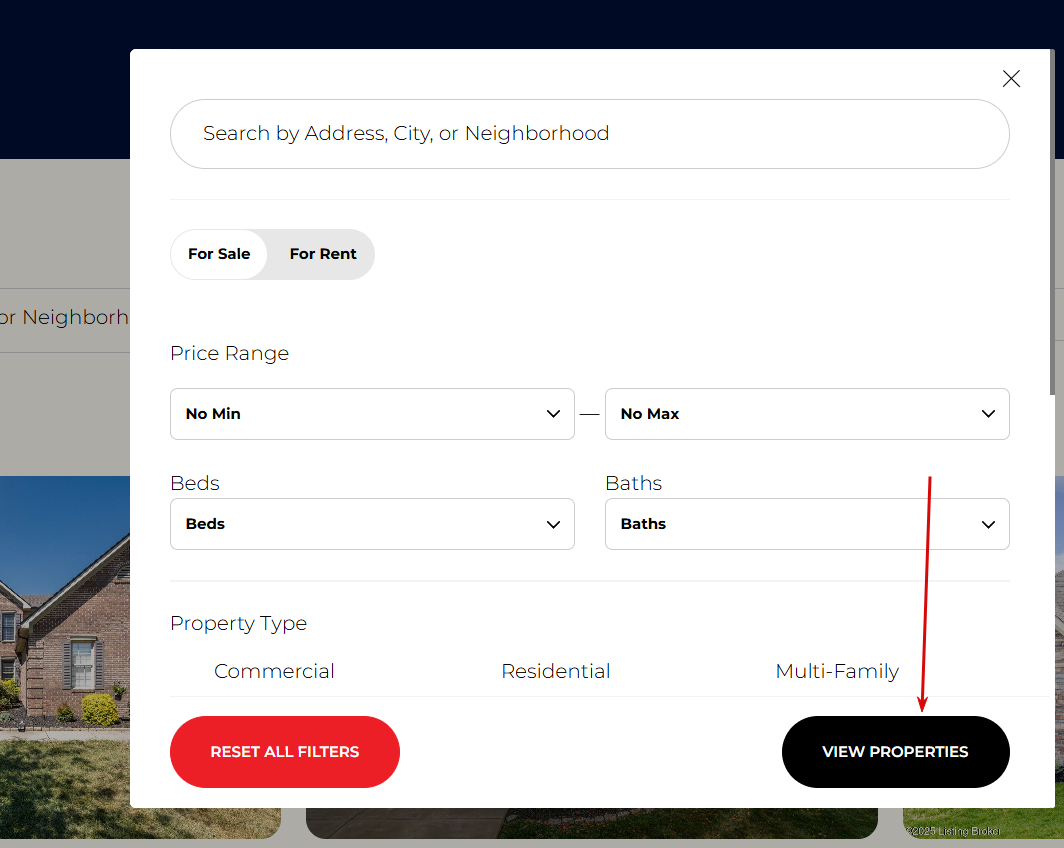
Task: Click the background neighborhood search field
Action: (65, 317)
